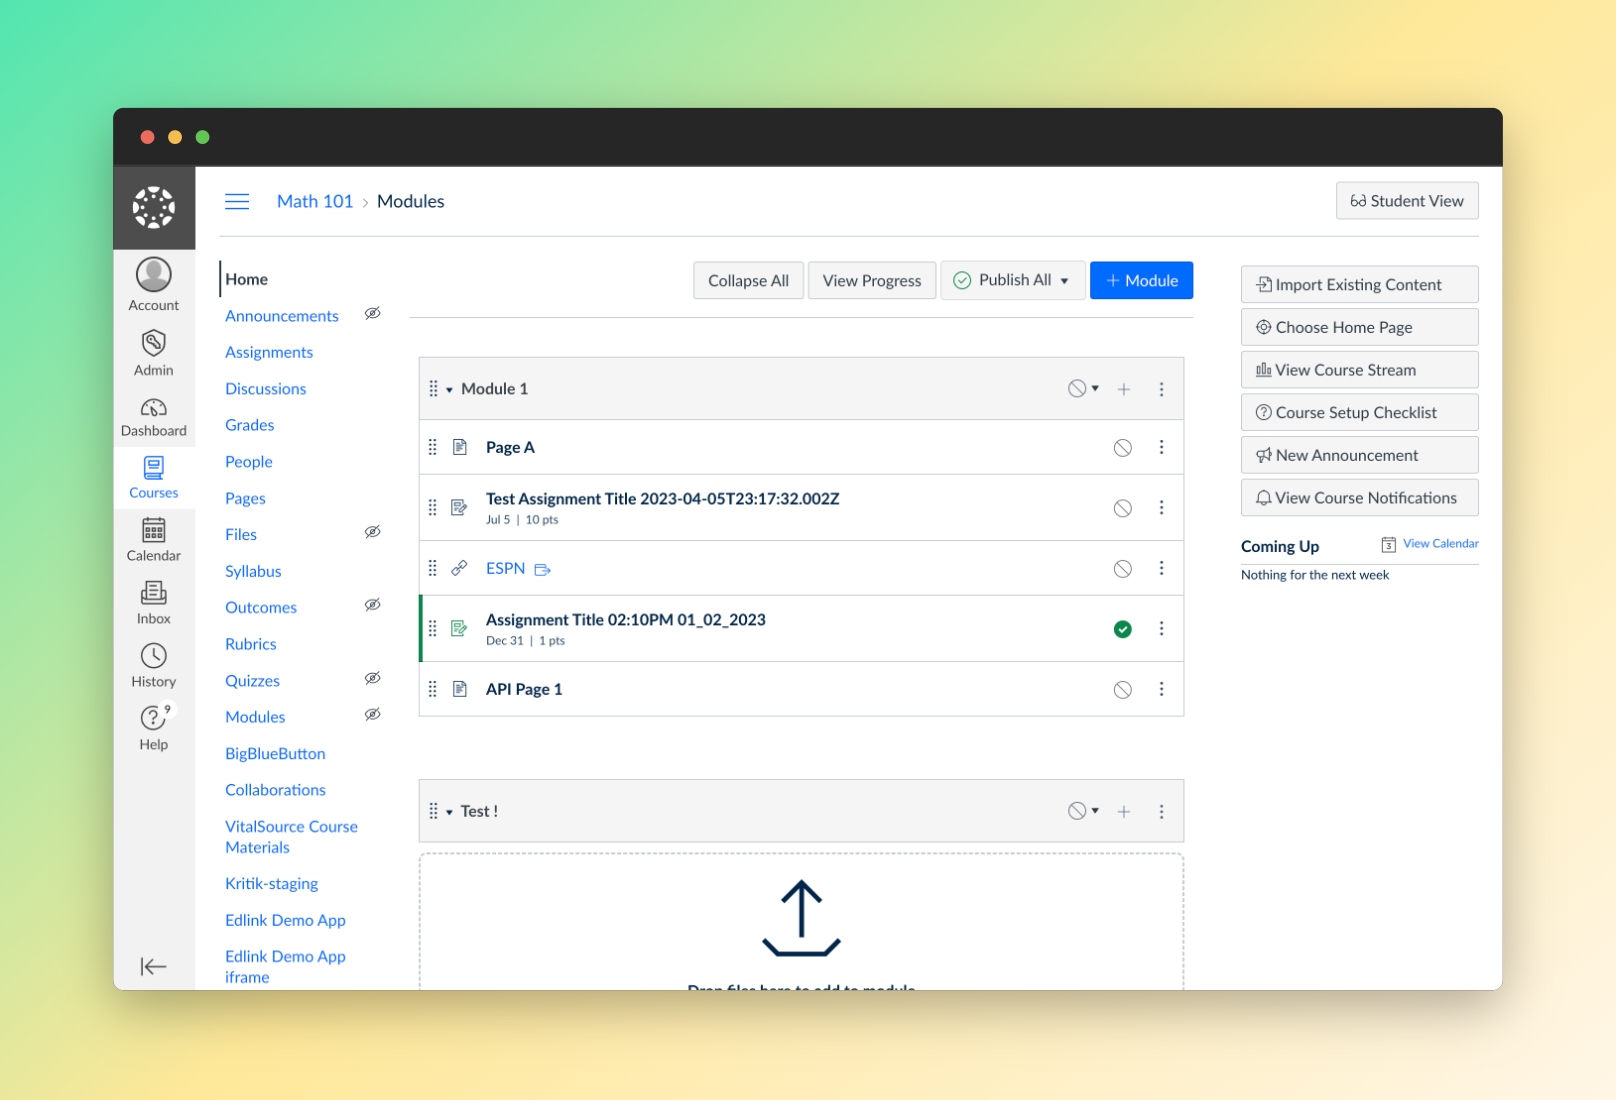Open the Publish All dropdown
The image size is (1616, 1100).
(x=1012, y=280)
